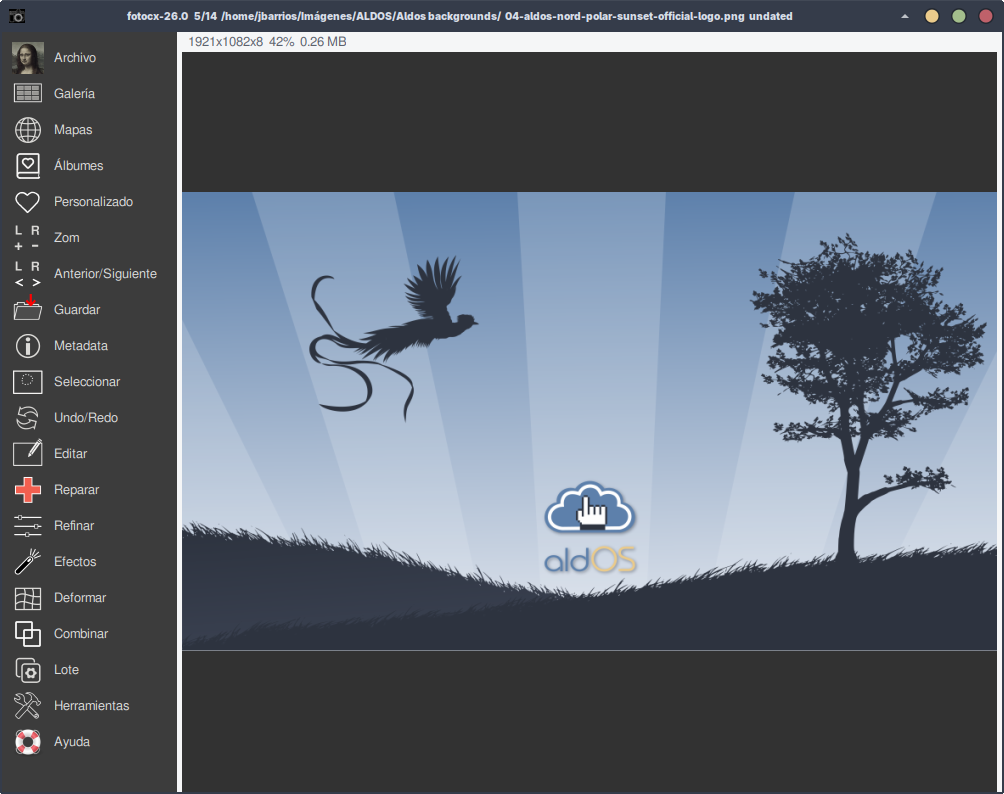
Task: Maximize window with green button
Action: 959,16
